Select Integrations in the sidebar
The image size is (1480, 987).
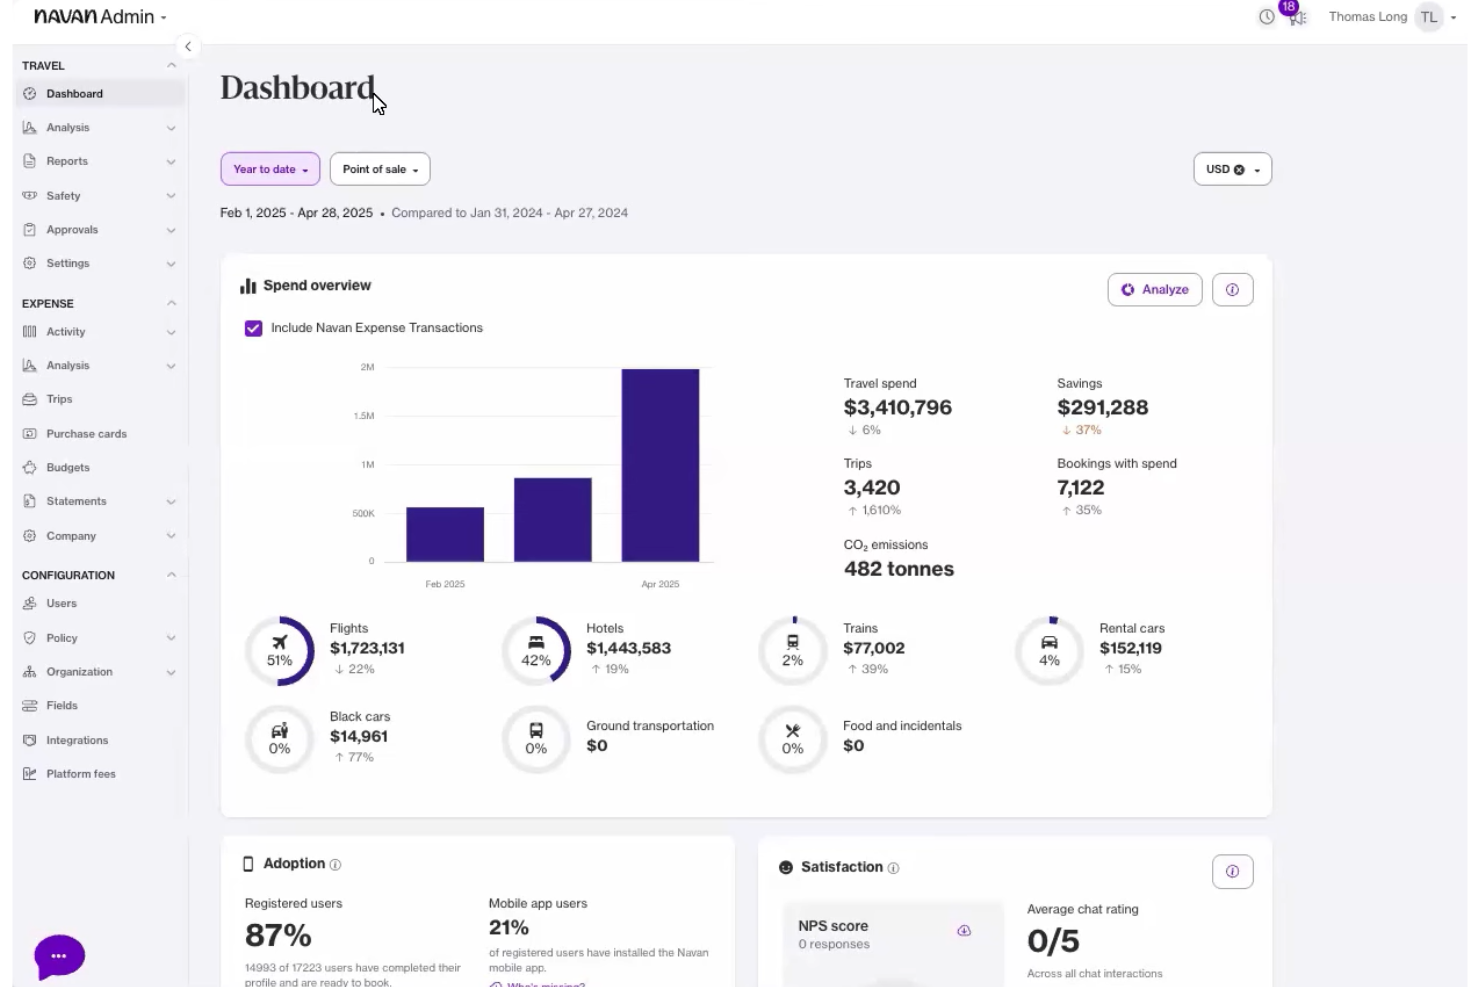pos(77,740)
